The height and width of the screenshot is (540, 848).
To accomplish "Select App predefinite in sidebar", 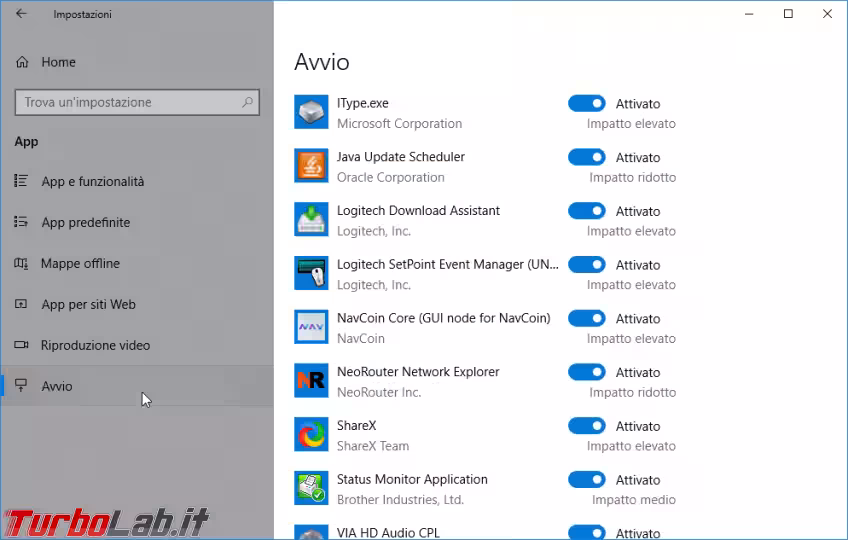I will coord(137,222).
